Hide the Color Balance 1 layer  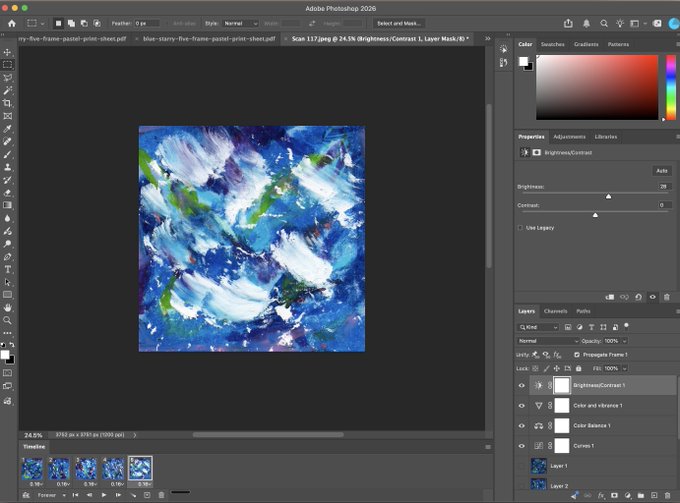tap(522, 426)
